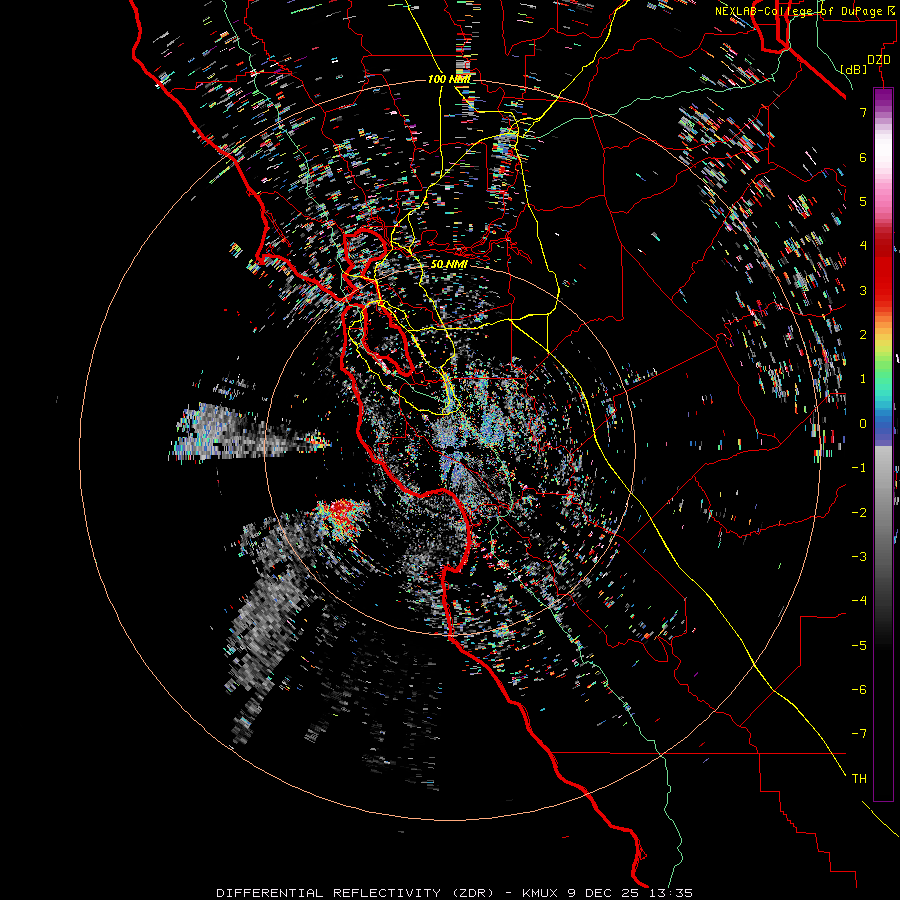Viewport: 900px width, 900px height.
Task: Click the "1" value on the color scale
Action: pos(863,378)
